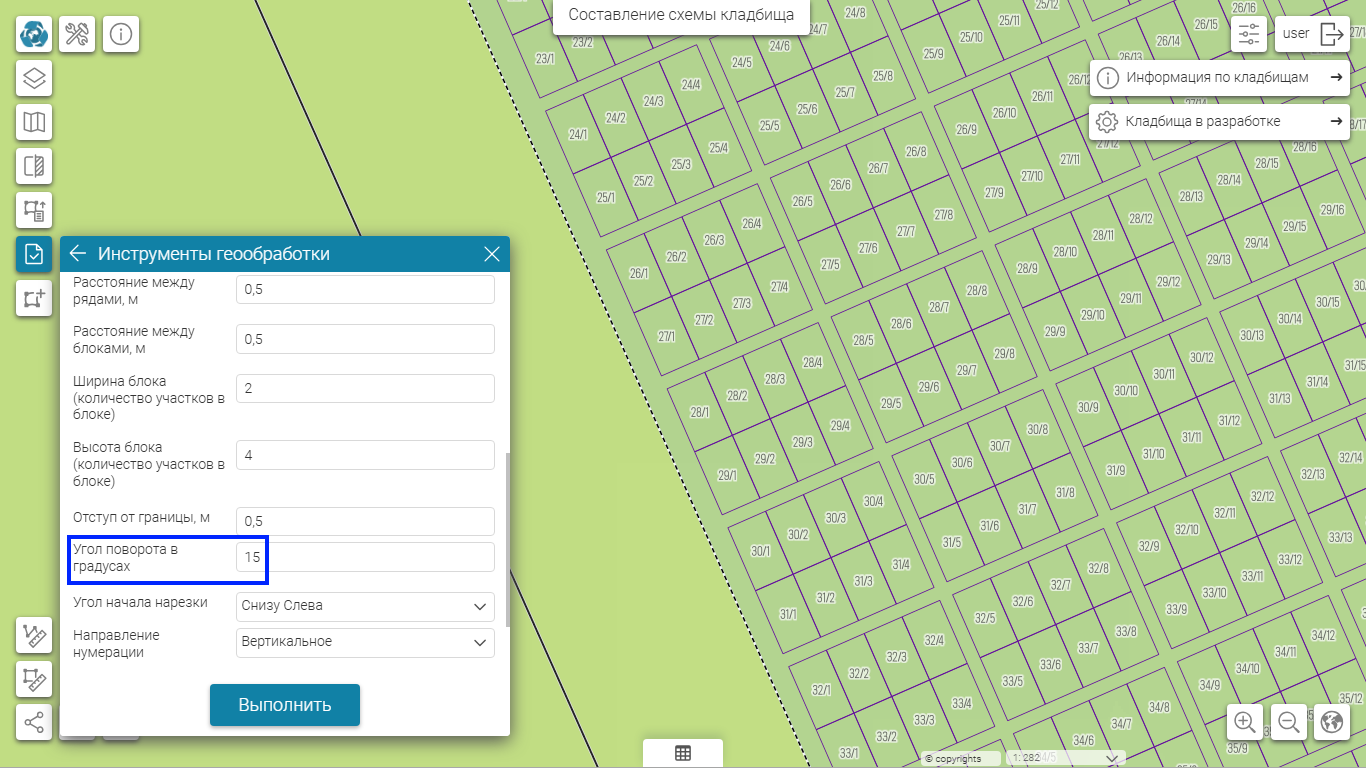This screenshot has height=768, width=1366.
Task: Click the globe full extent button
Action: pyautogui.click(x=1331, y=722)
